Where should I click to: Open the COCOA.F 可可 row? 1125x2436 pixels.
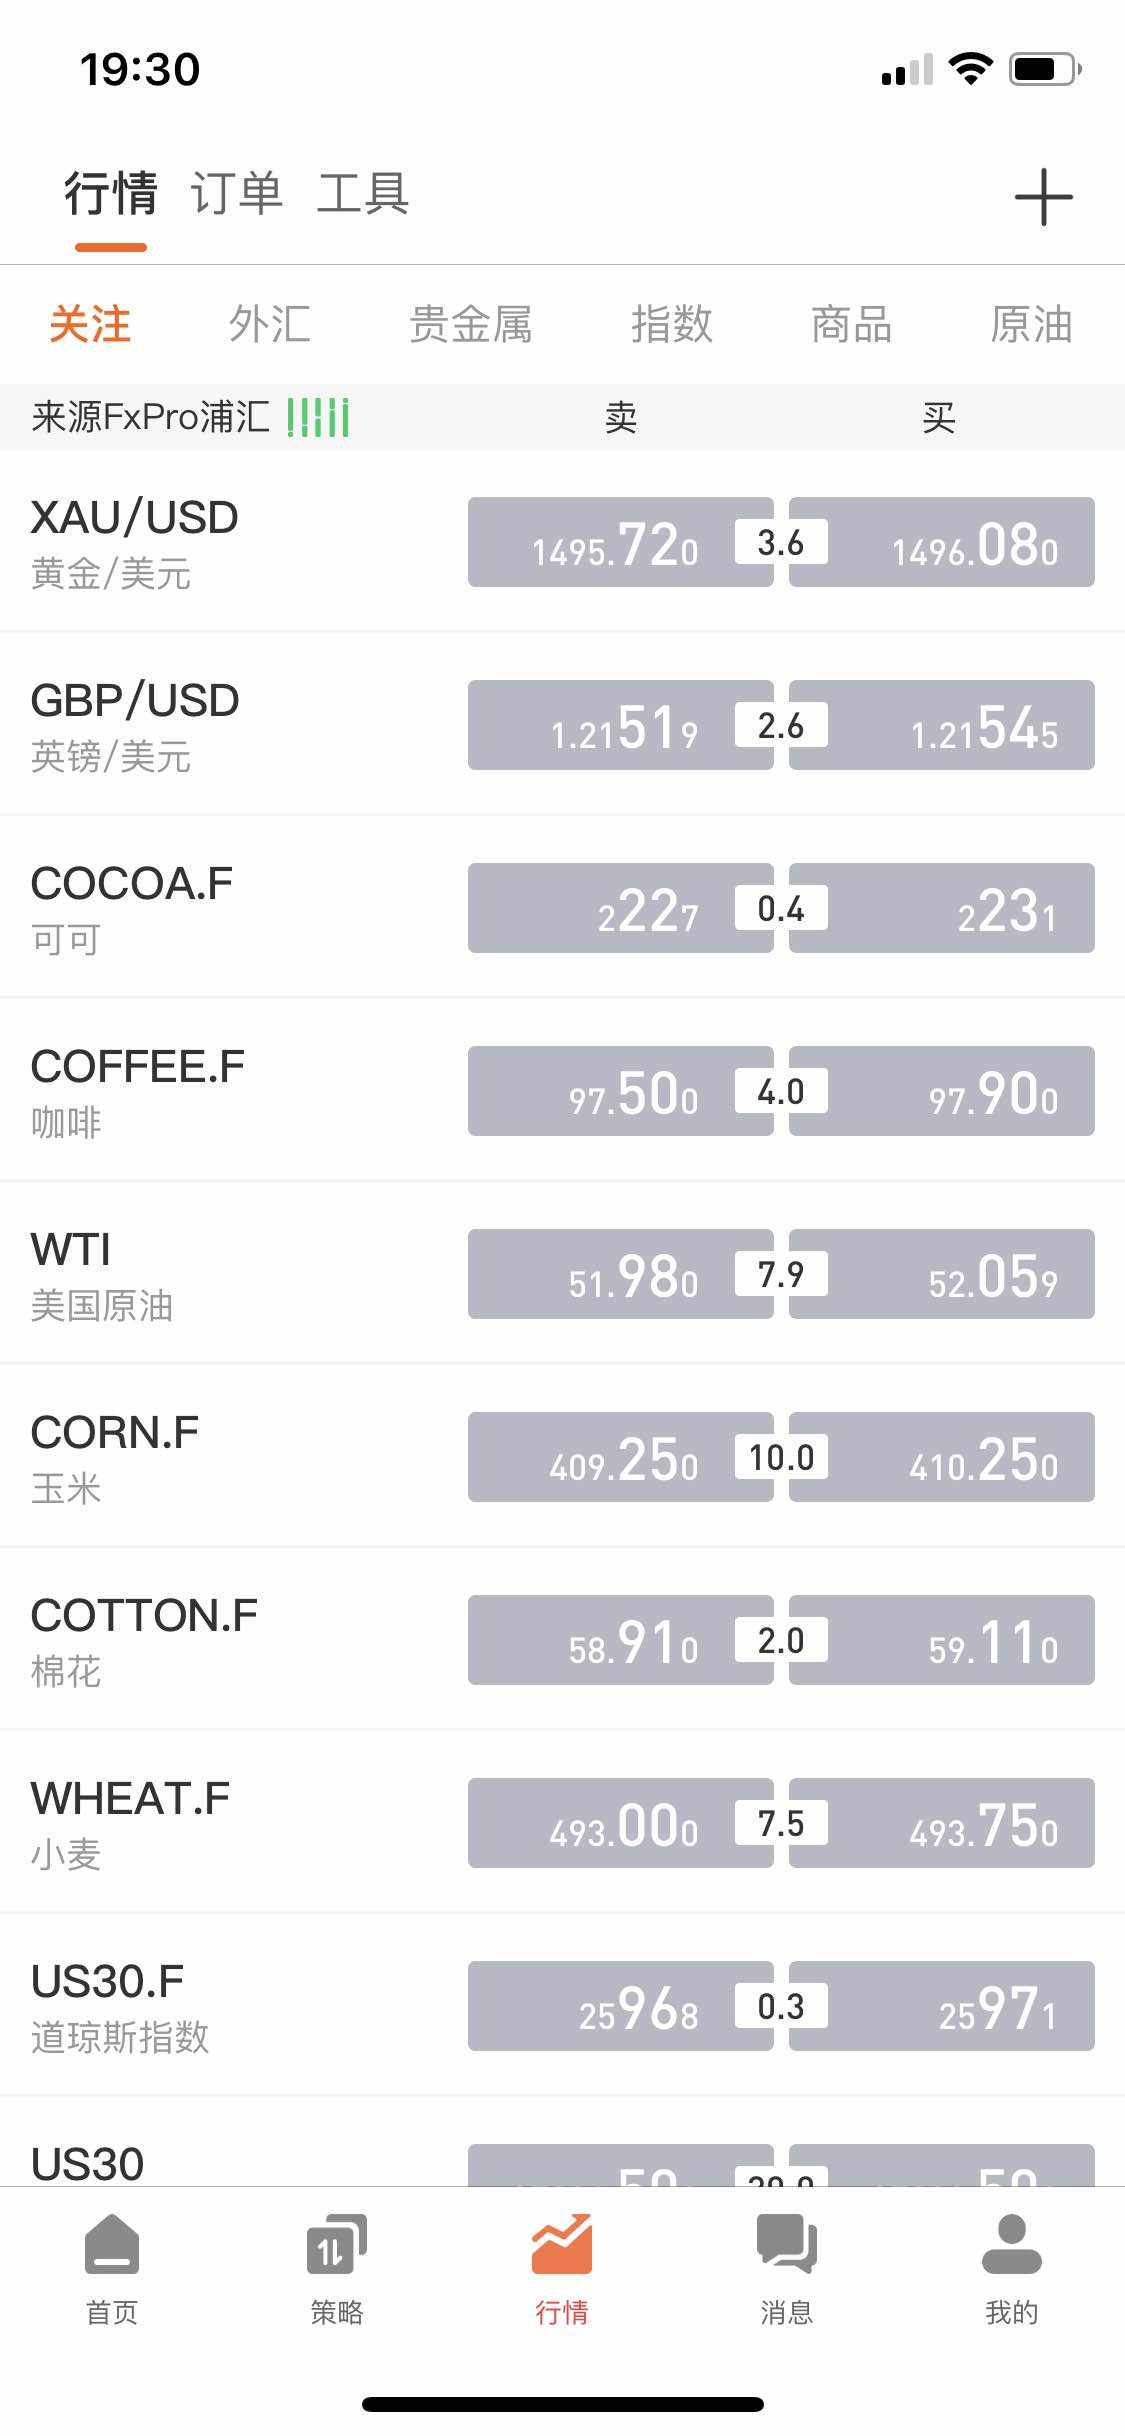coord(200,908)
